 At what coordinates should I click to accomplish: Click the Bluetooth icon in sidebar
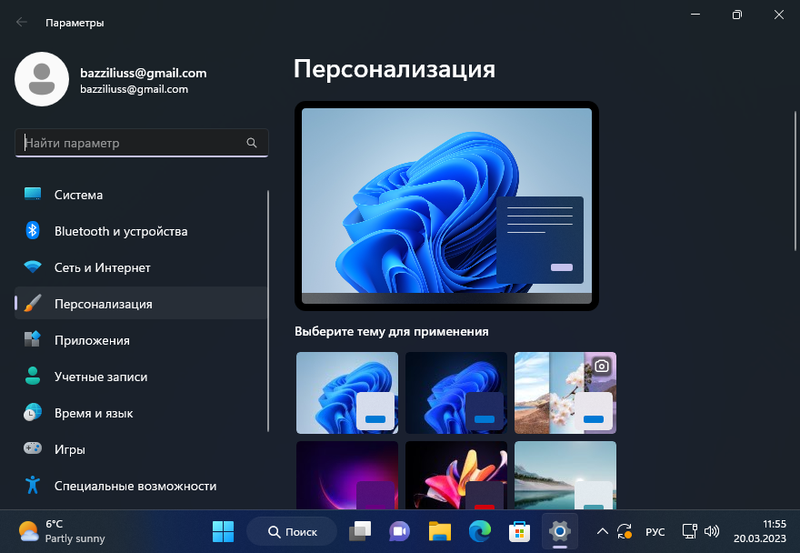[33, 231]
